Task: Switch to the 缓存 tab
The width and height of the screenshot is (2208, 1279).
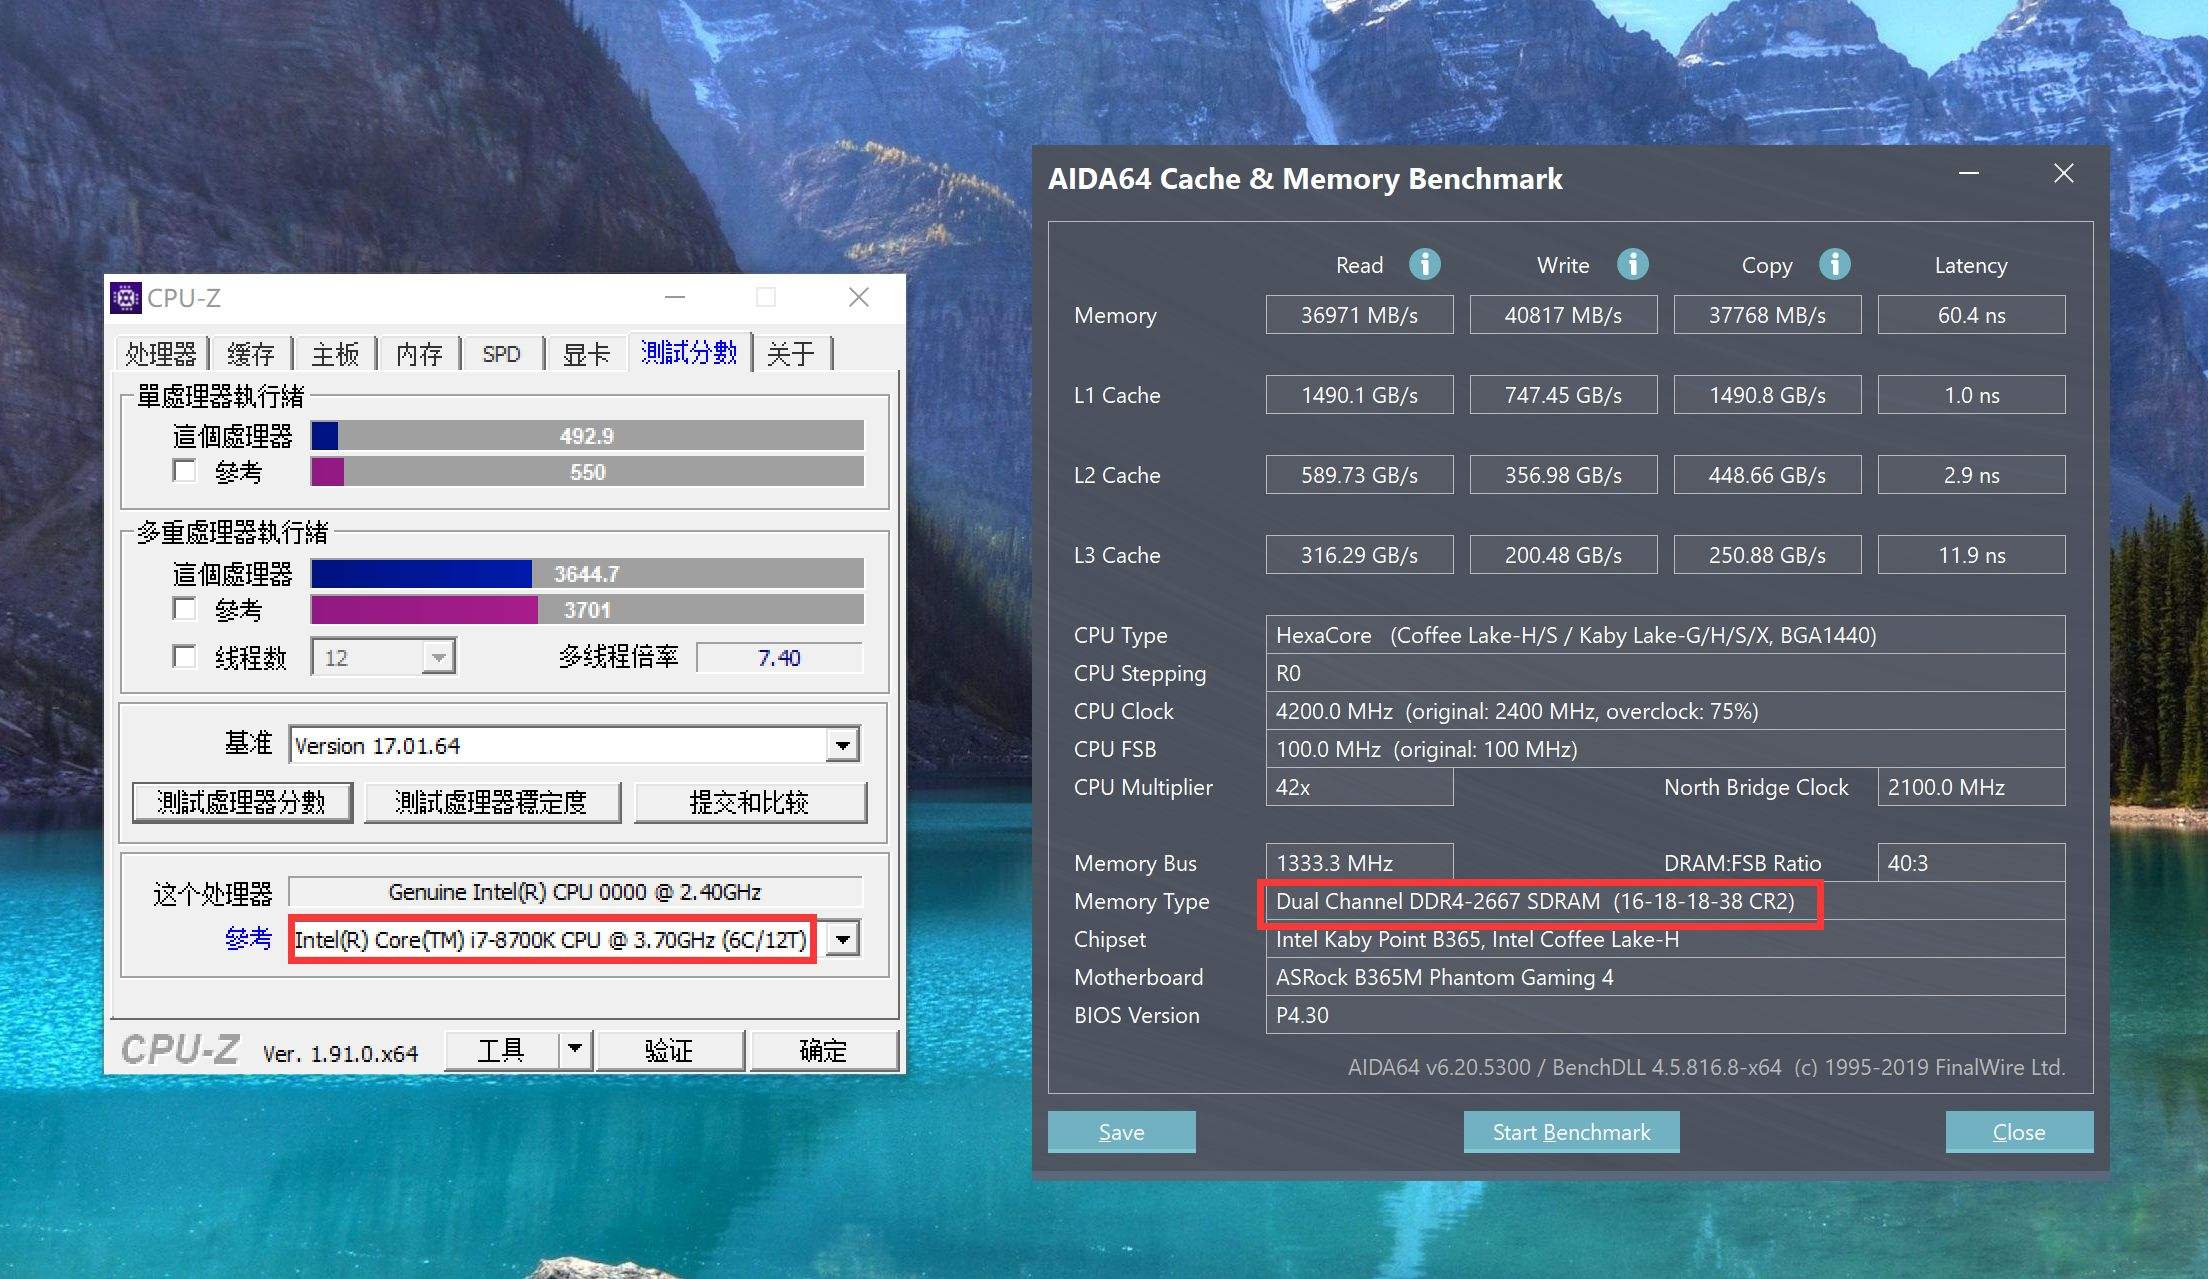Action: [x=250, y=354]
